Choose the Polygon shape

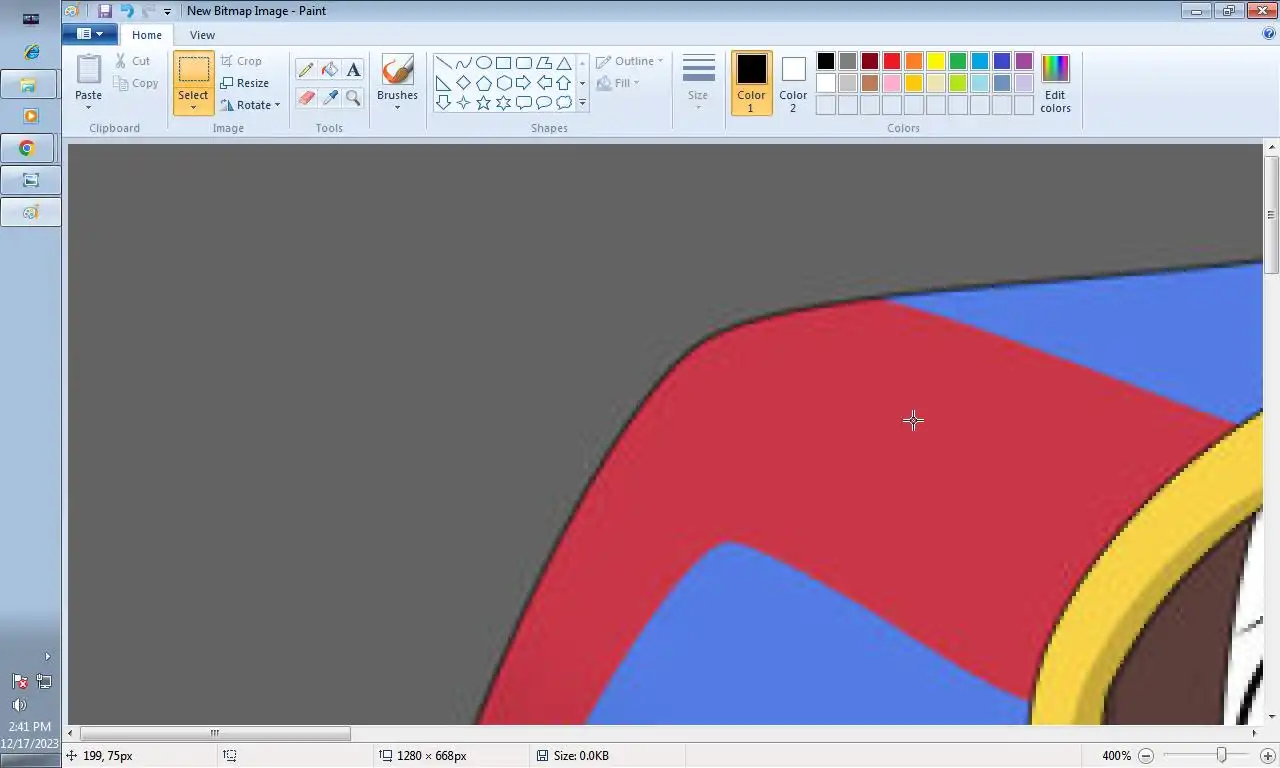[543, 63]
